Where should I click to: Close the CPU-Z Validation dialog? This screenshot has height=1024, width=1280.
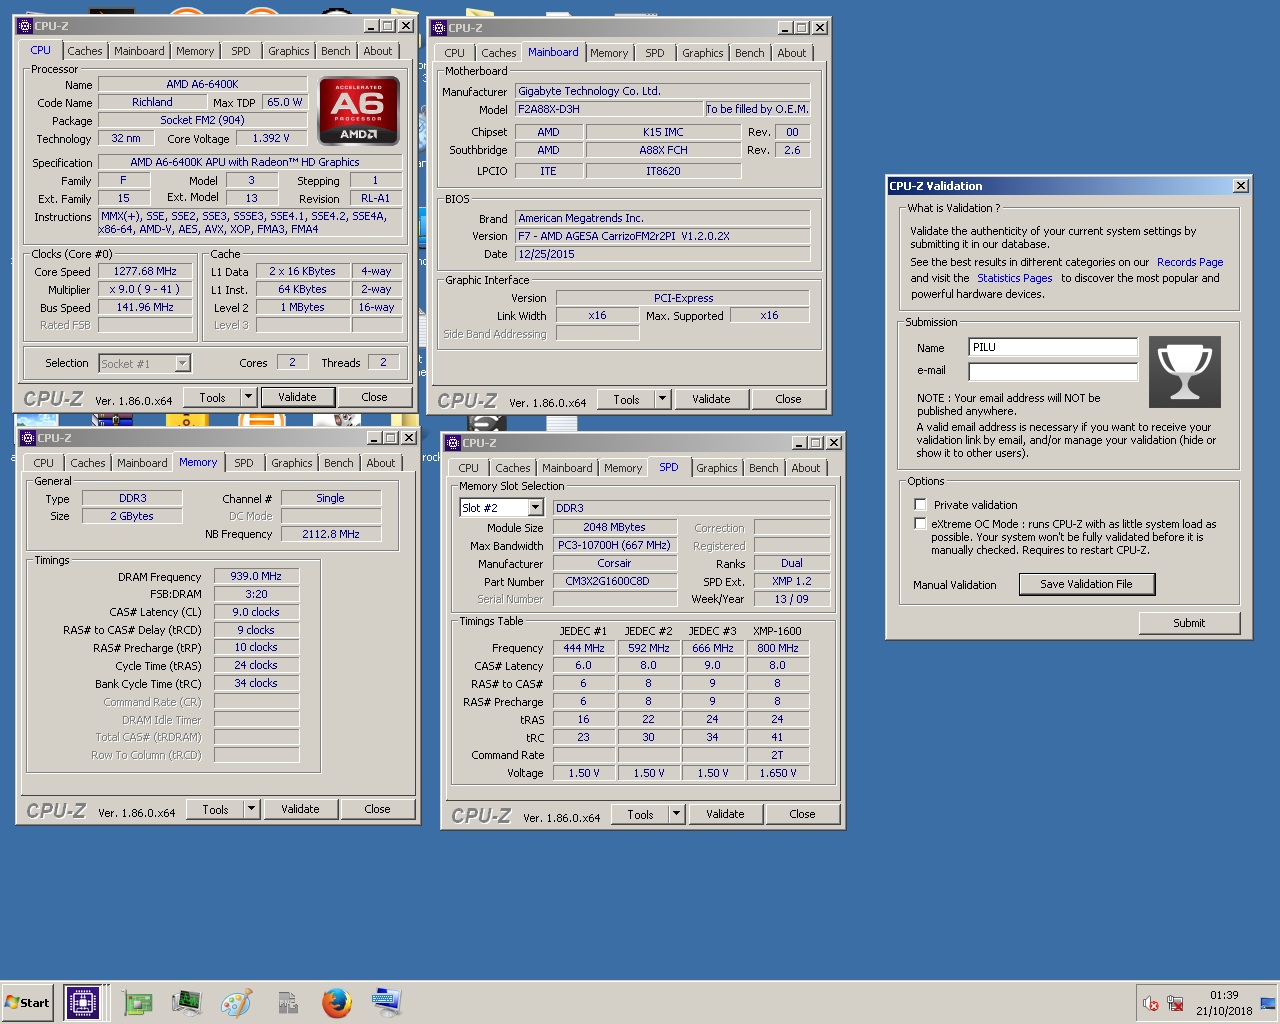(1240, 186)
